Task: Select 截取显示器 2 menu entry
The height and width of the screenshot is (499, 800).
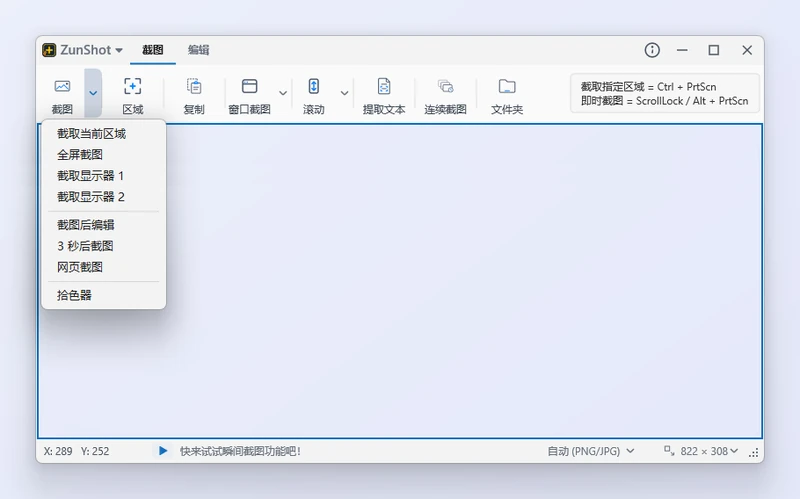Action: pos(104,197)
